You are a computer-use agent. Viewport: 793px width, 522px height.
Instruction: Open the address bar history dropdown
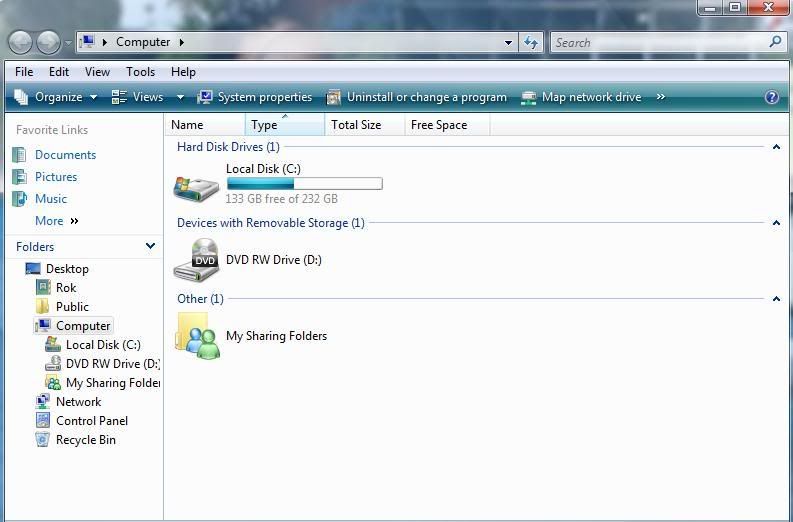click(508, 43)
